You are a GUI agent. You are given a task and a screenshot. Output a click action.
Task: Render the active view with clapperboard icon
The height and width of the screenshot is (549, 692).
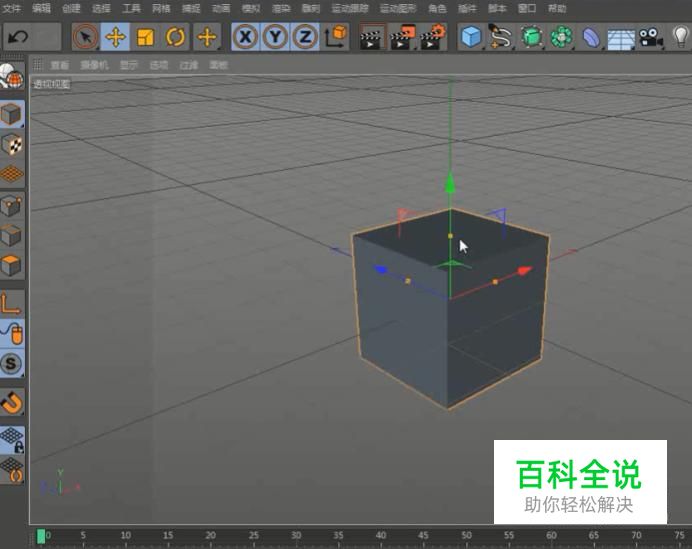(x=372, y=37)
